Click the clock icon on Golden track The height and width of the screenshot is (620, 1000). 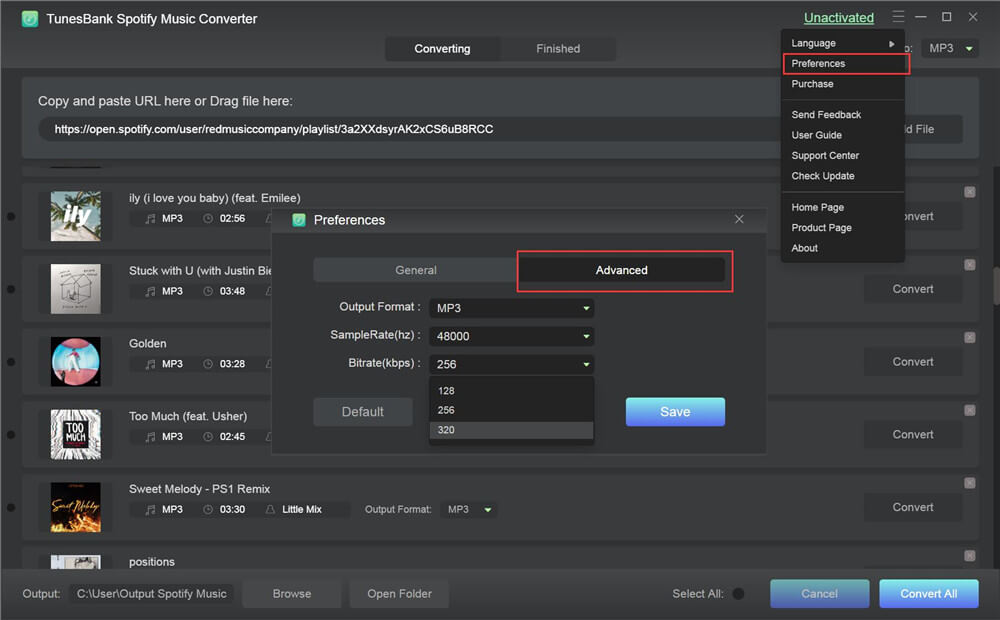tap(208, 364)
